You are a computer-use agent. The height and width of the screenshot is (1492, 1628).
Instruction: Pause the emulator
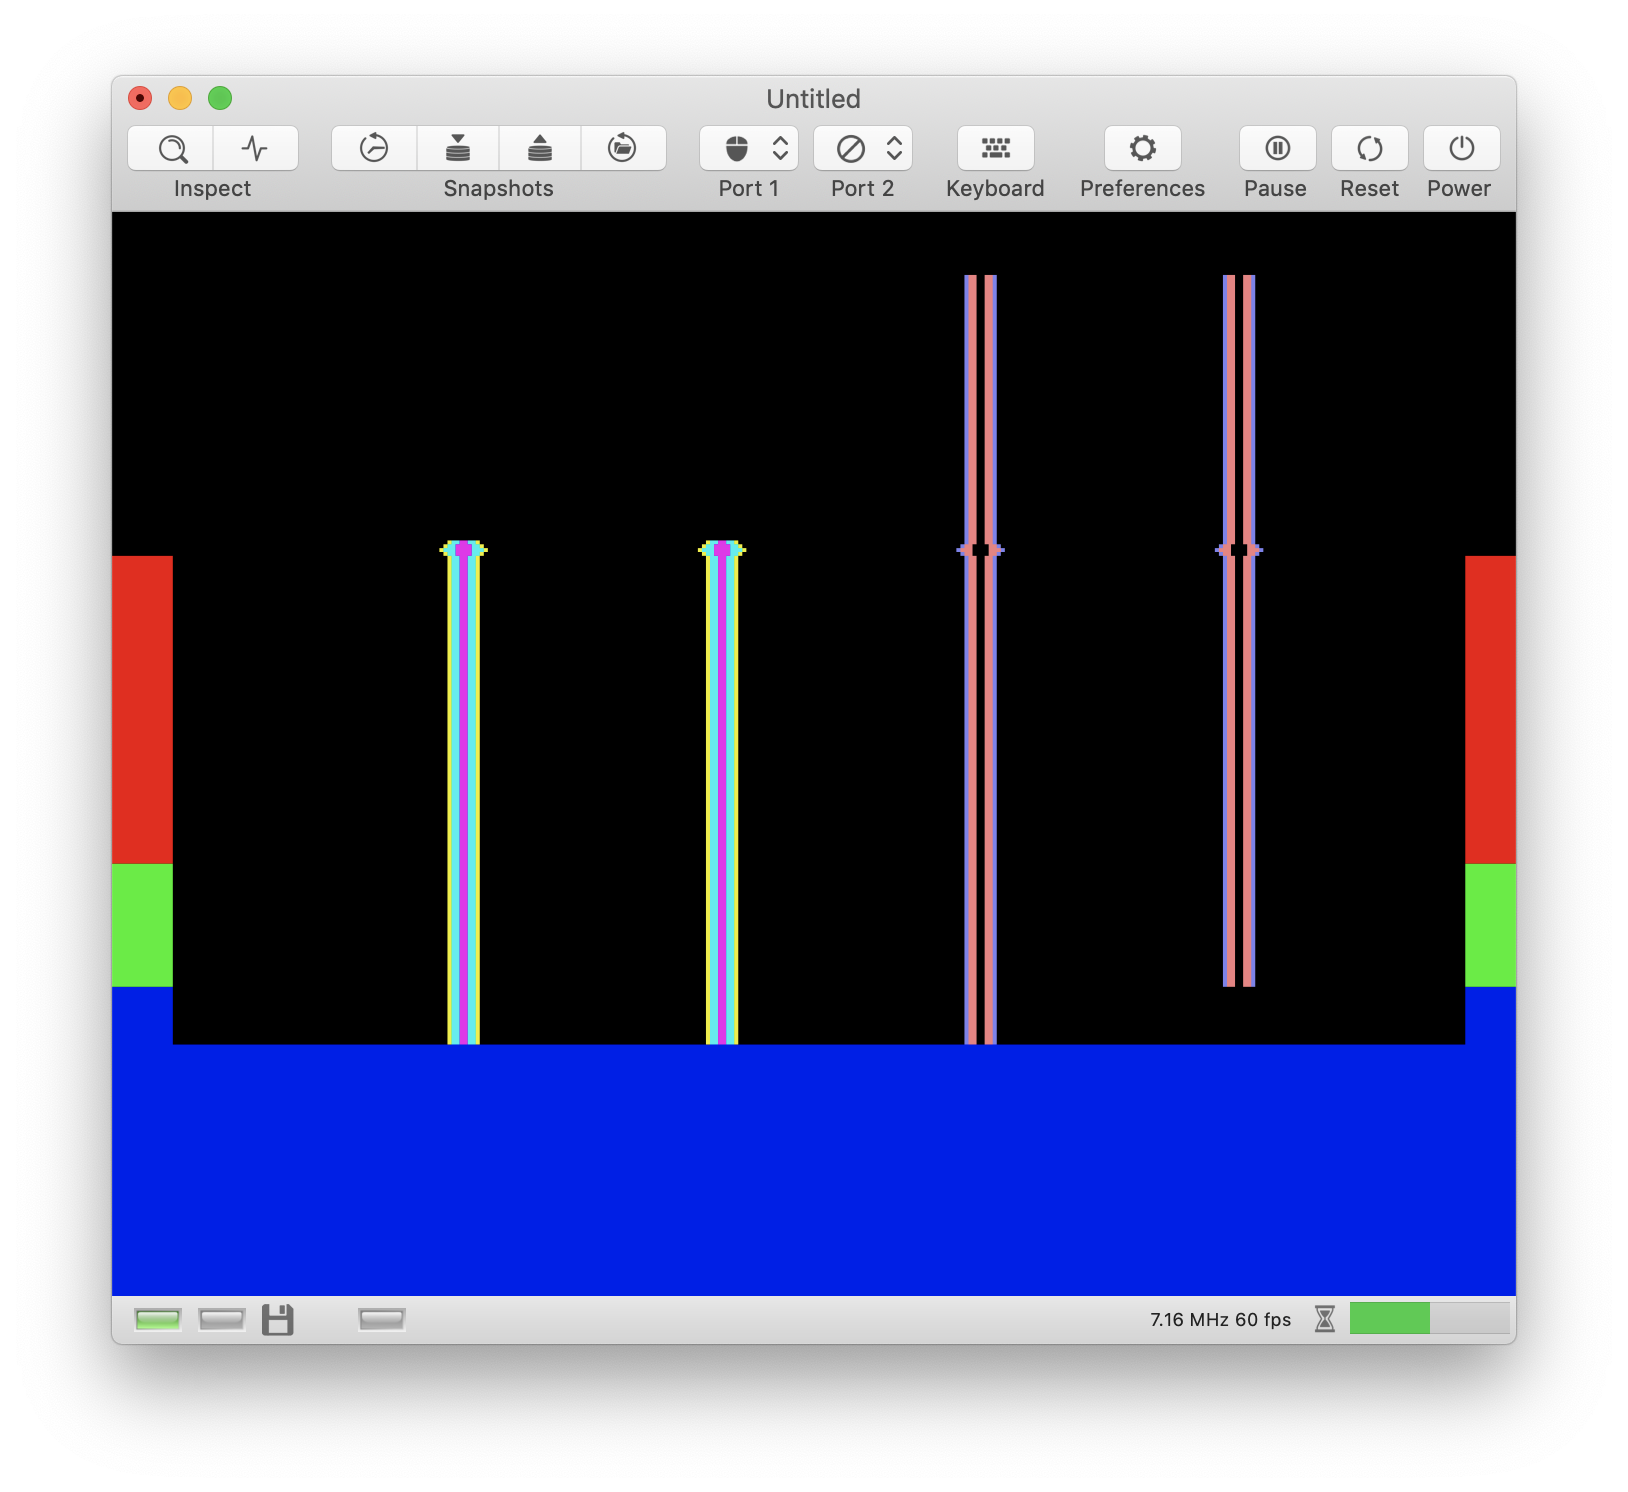click(1277, 149)
